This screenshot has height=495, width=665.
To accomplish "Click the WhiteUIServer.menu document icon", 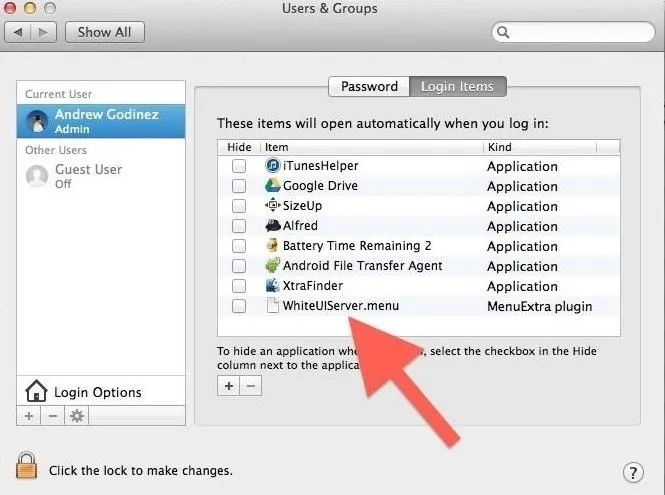I will (272, 305).
